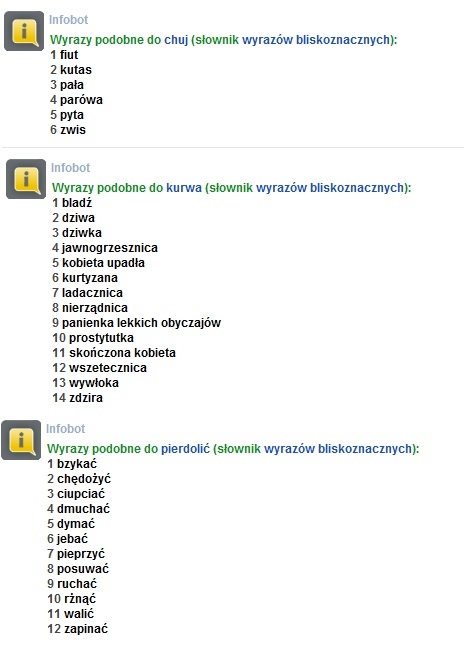Click the entry 'chędożyć' in the third list
464x647 pixels.
click(x=84, y=479)
